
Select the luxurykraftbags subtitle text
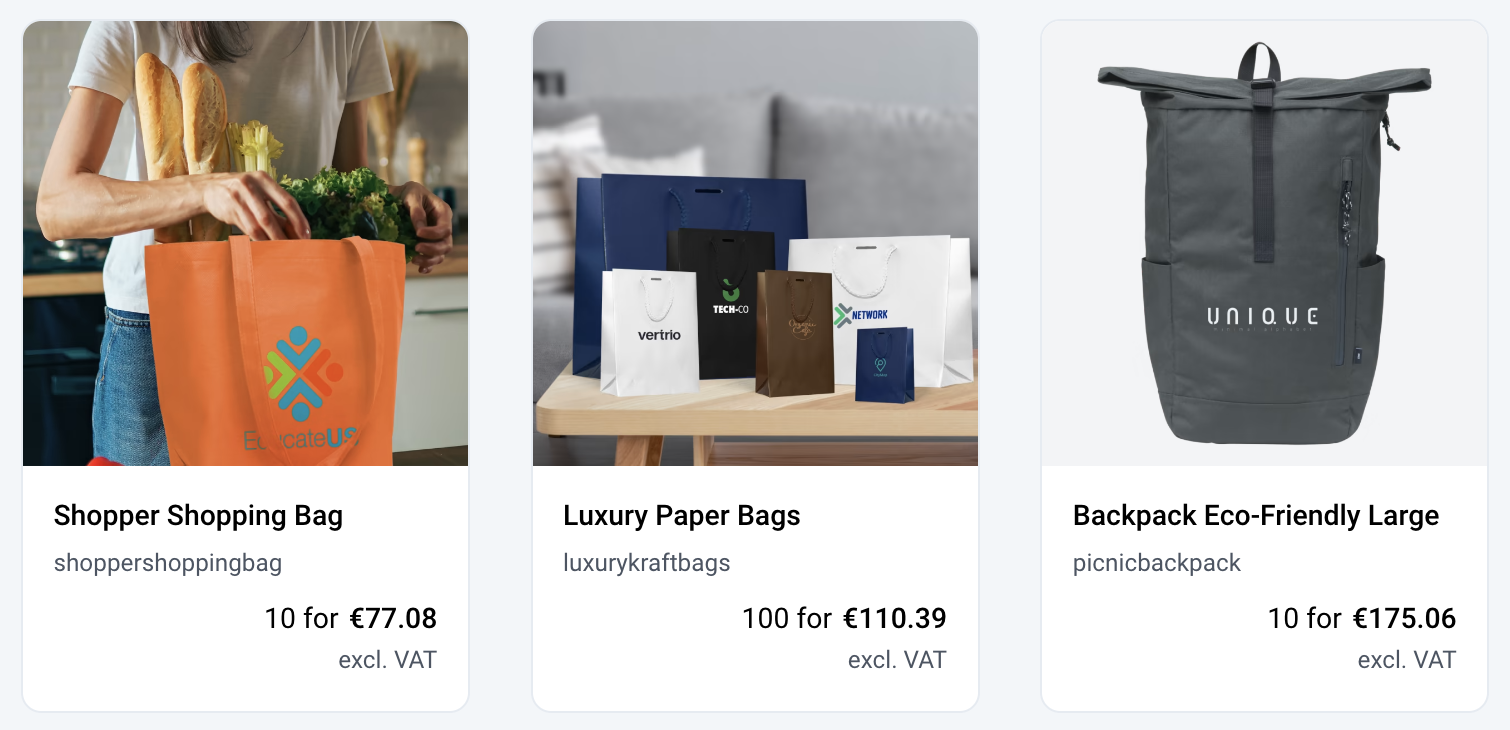(x=647, y=563)
